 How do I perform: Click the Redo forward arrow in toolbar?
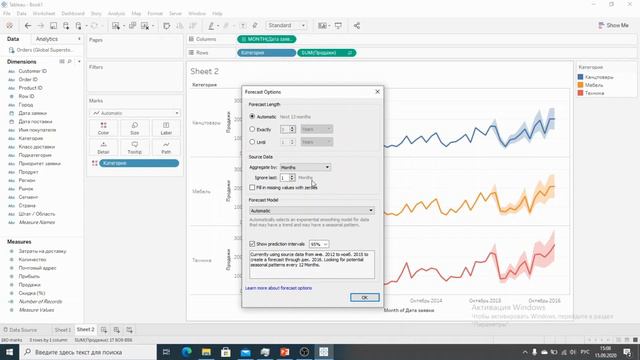coord(40,26)
